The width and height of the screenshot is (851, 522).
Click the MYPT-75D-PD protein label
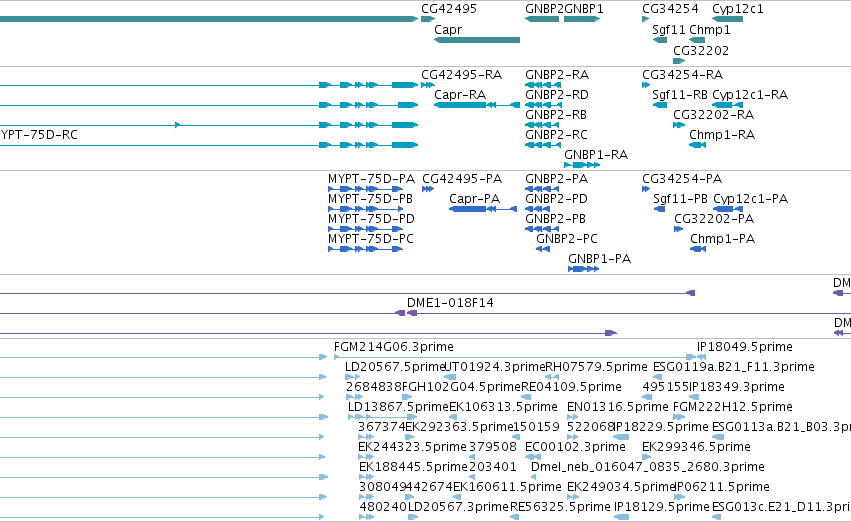pos(371,219)
